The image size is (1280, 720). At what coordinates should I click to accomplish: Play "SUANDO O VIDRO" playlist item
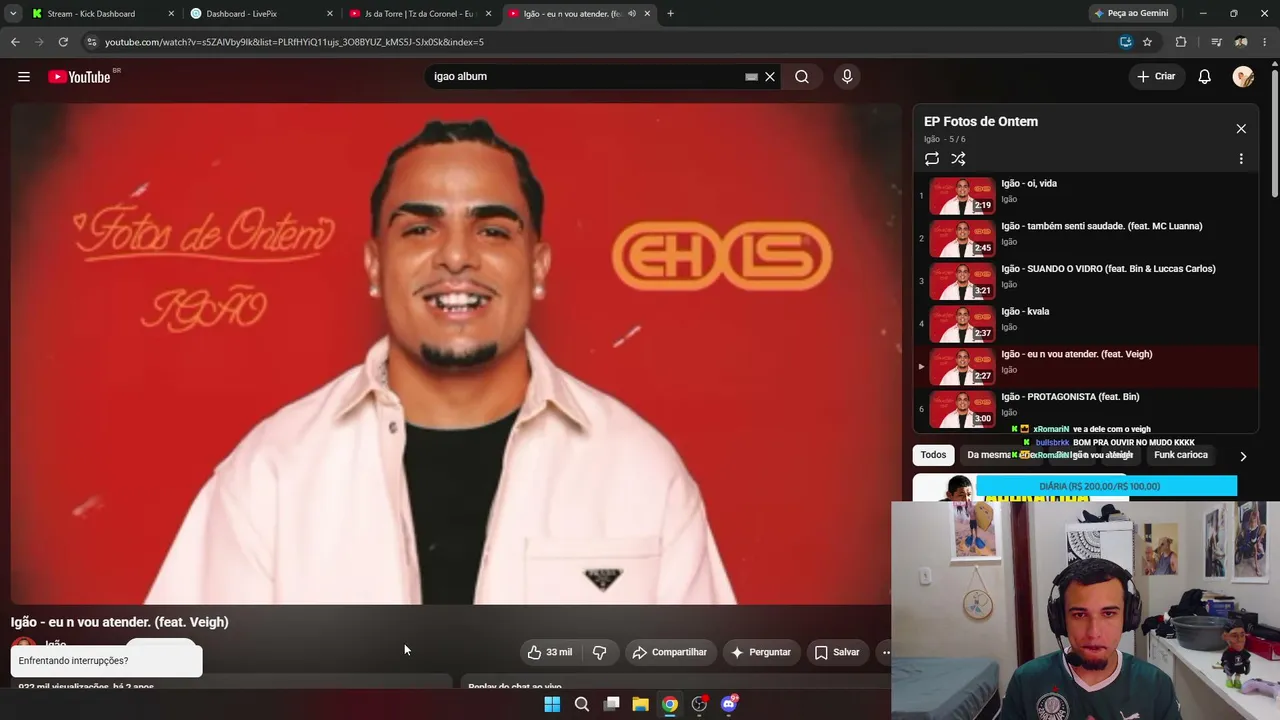[x=1085, y=282]
